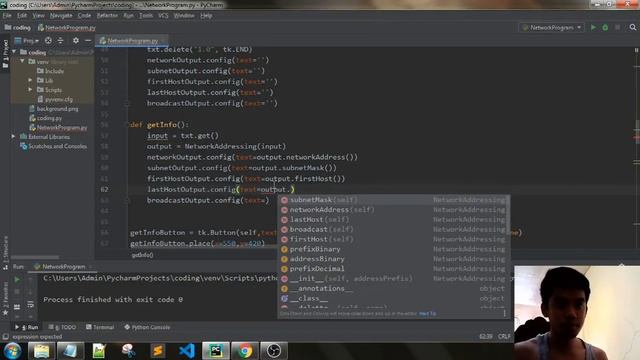
Task: Collapse the coding project root folder
Action: click(15, 52)
